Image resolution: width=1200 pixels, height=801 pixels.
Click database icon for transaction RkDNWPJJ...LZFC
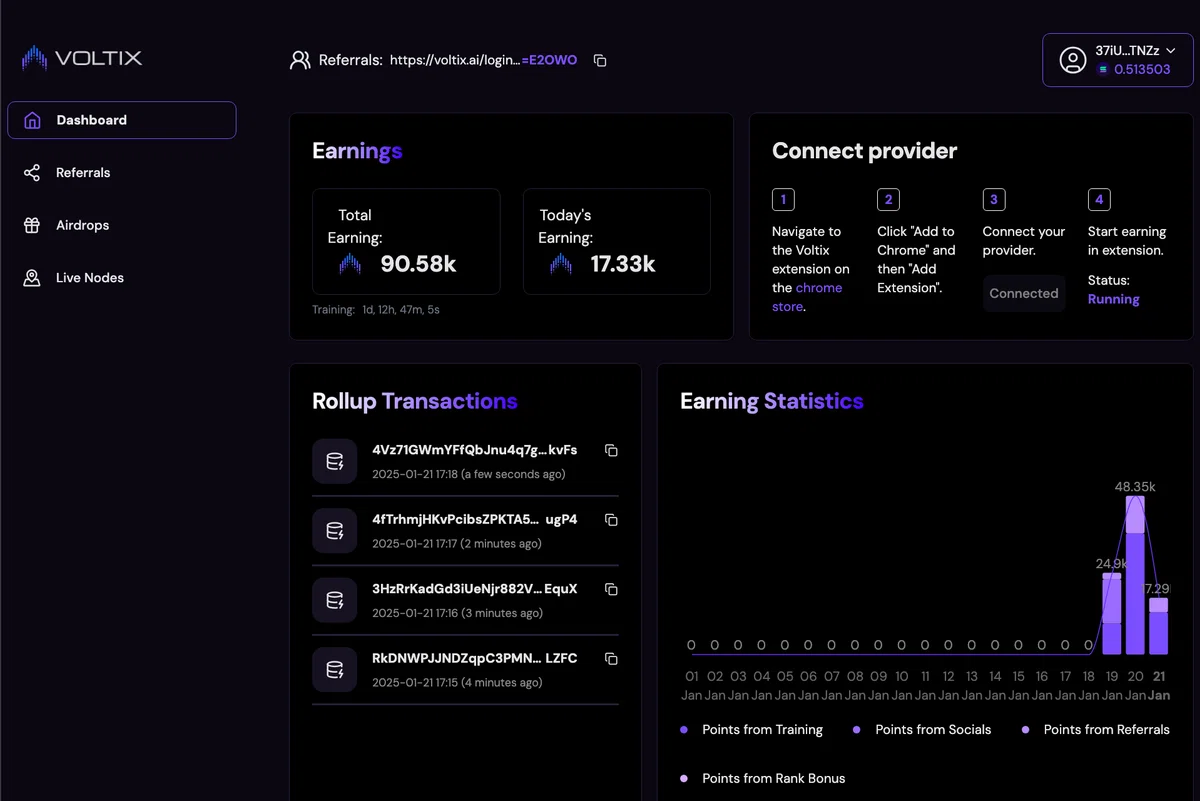pos(335,670)
